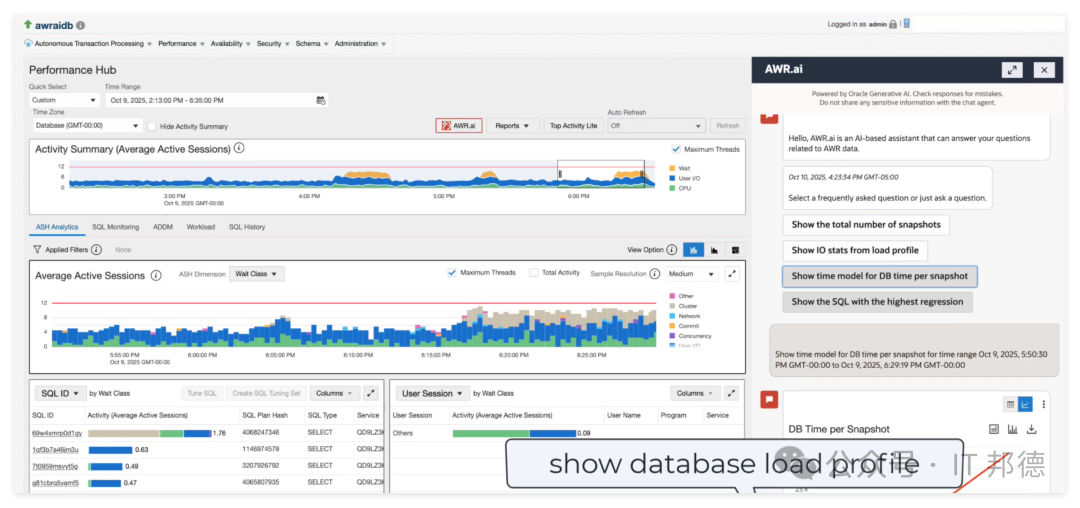
Task: Click the Applied Filters info icon
Action: pos(96,250)
